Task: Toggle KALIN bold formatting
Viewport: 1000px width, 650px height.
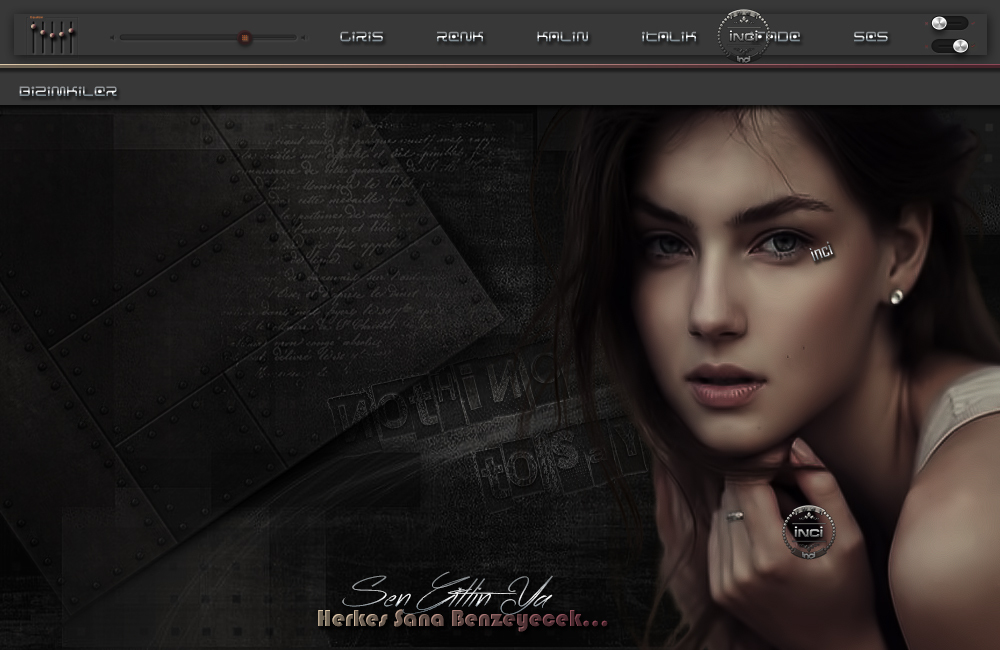Action: pos(562,37)
